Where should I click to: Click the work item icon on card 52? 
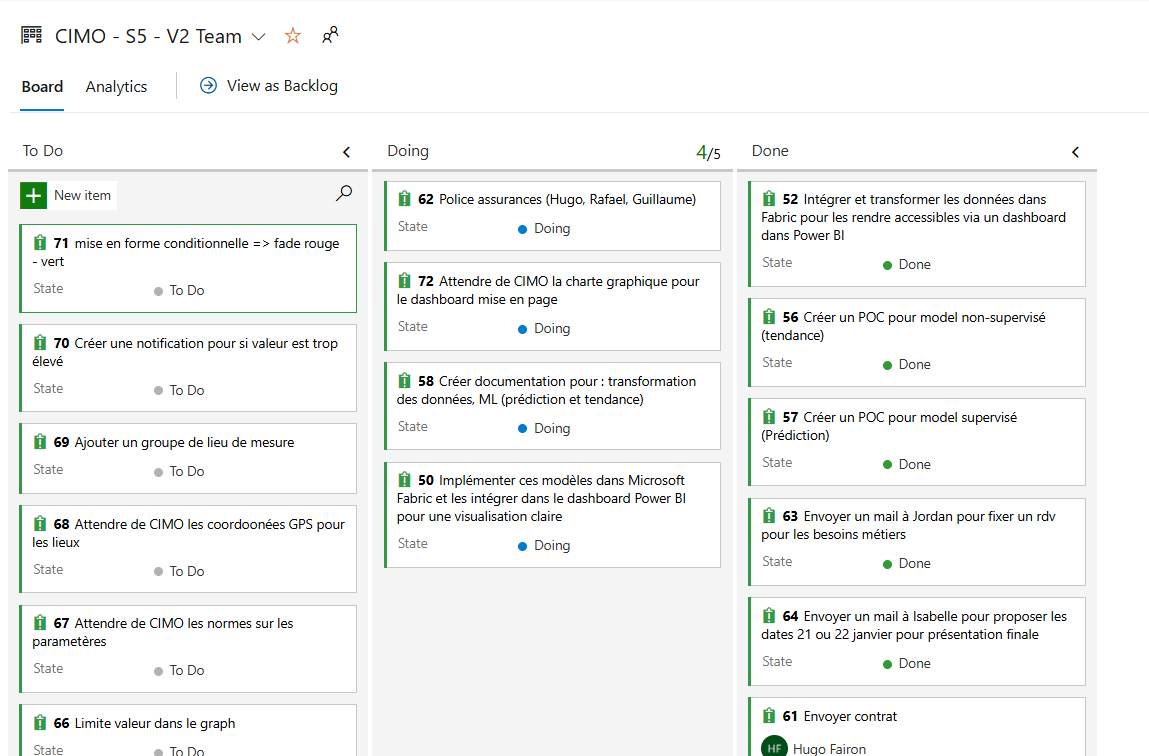pyautogui.click(x=769, y=199)
